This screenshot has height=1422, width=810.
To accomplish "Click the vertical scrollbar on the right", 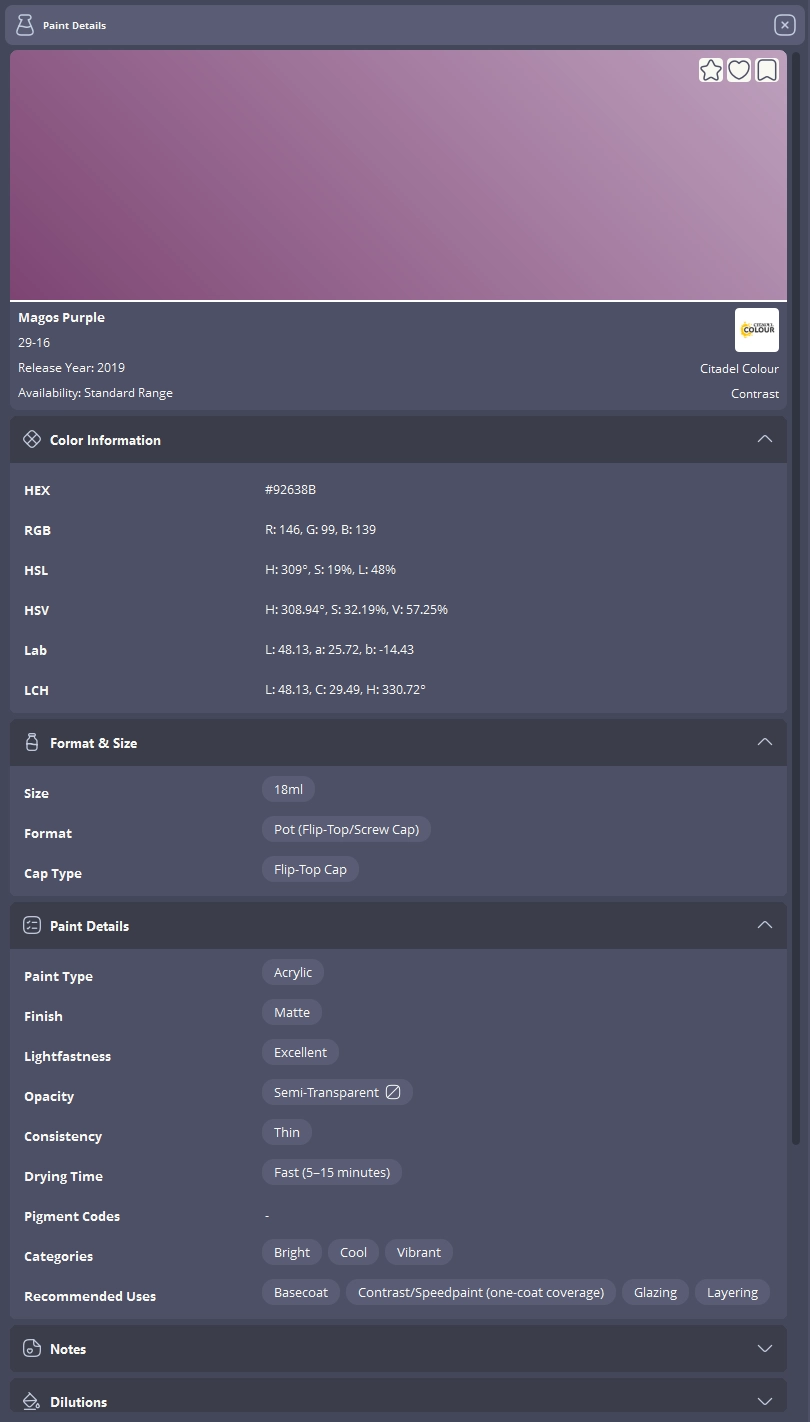I will coord(796,600).
